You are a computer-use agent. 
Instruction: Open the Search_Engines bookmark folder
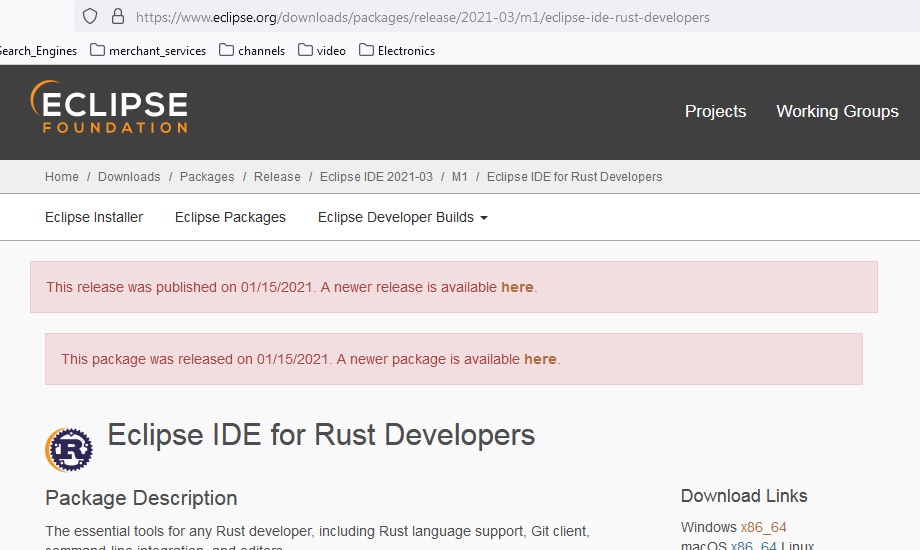[38, 51]
